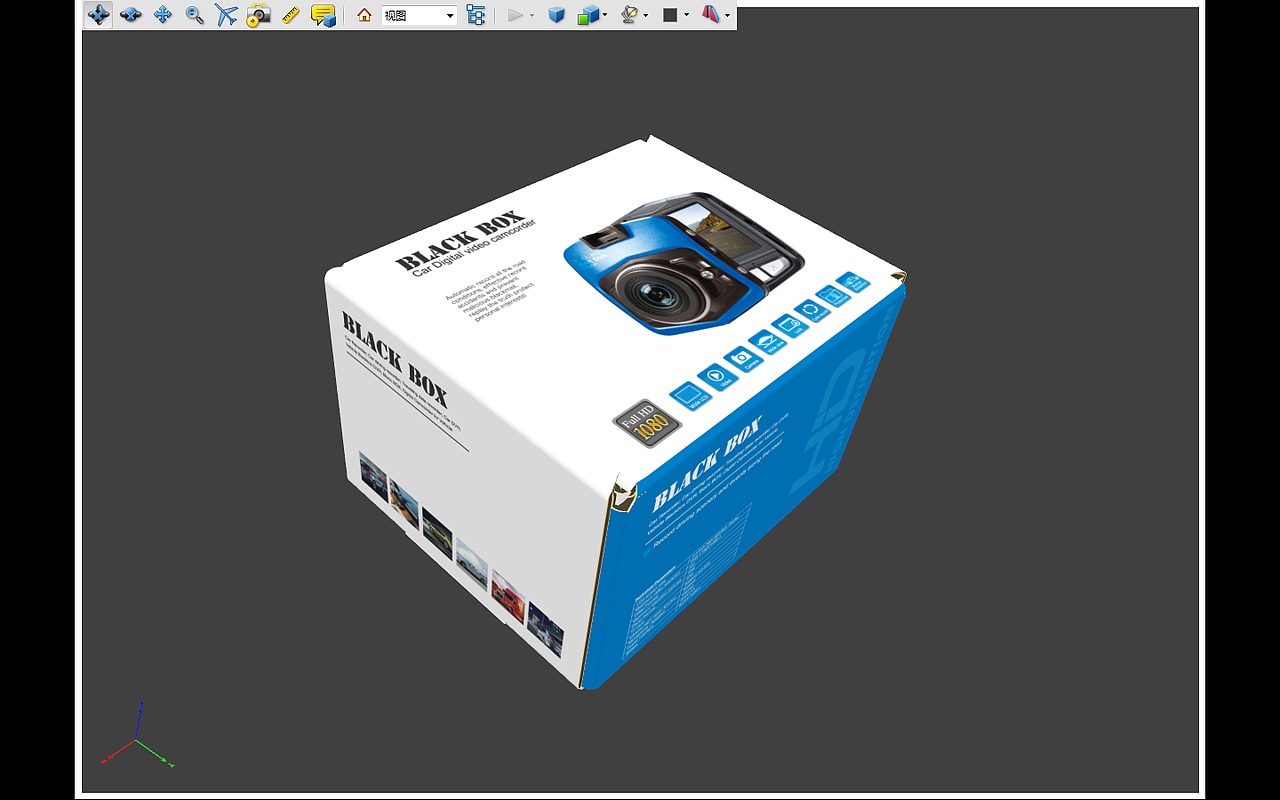Add a 3D comment

[323, 15]
